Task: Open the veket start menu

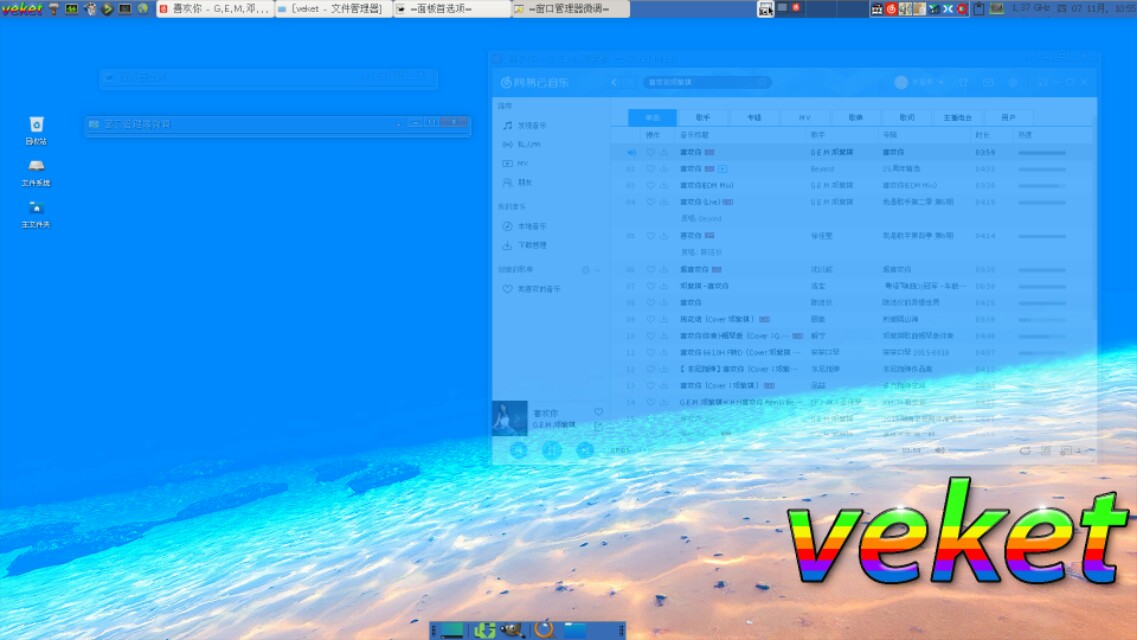Action: pos(22,9)
